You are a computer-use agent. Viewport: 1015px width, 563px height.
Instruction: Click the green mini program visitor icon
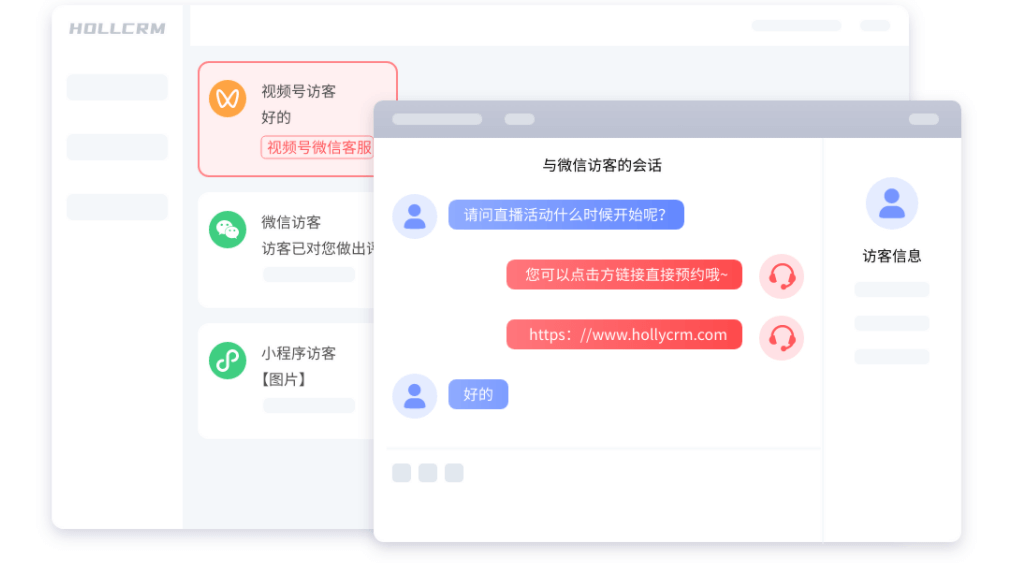[x=227, y=360]
